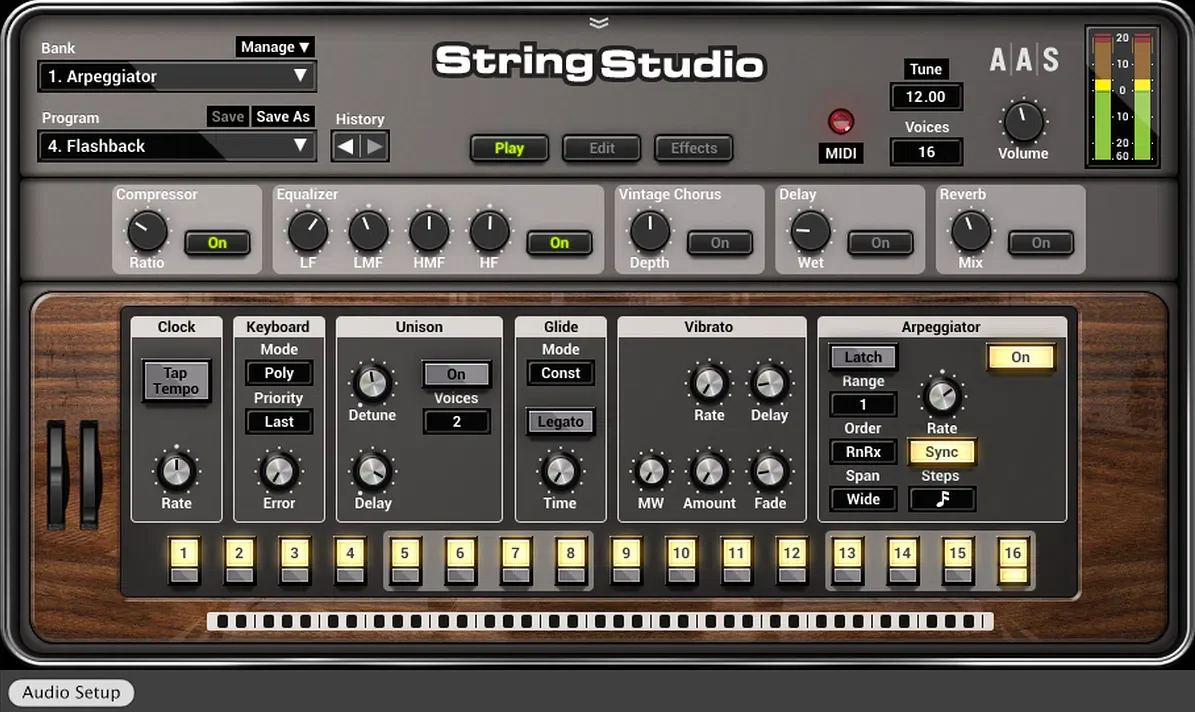Open the Bank dropdown showing Arpeggiator
The height and width of the screenshot is (712, 1195).
177,76
